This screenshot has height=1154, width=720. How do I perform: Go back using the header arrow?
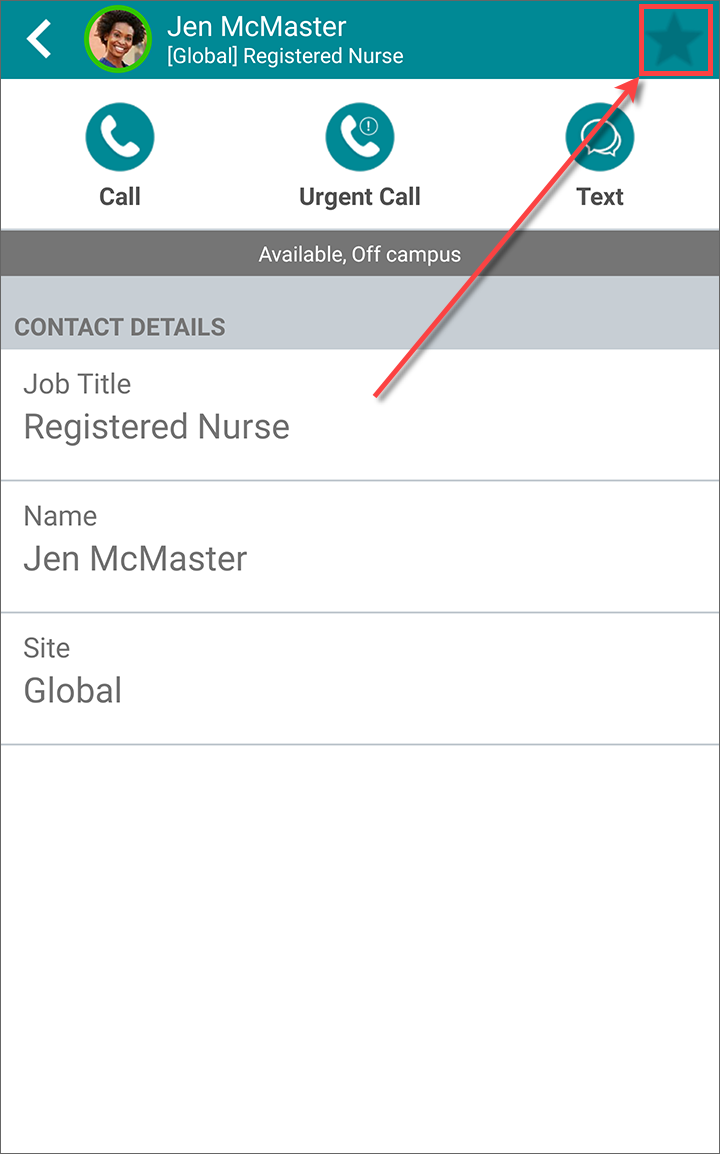click(x=40, y=40)
